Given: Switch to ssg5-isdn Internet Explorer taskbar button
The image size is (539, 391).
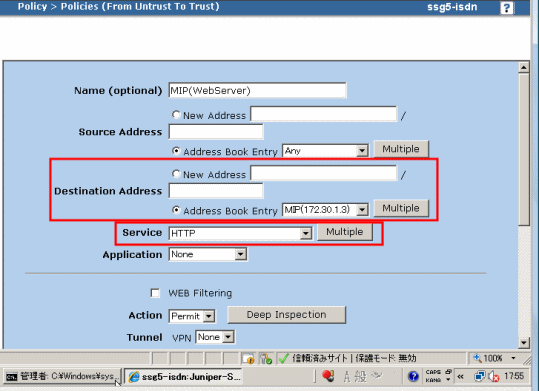Looking at the screenshot, I should point(184,377).
